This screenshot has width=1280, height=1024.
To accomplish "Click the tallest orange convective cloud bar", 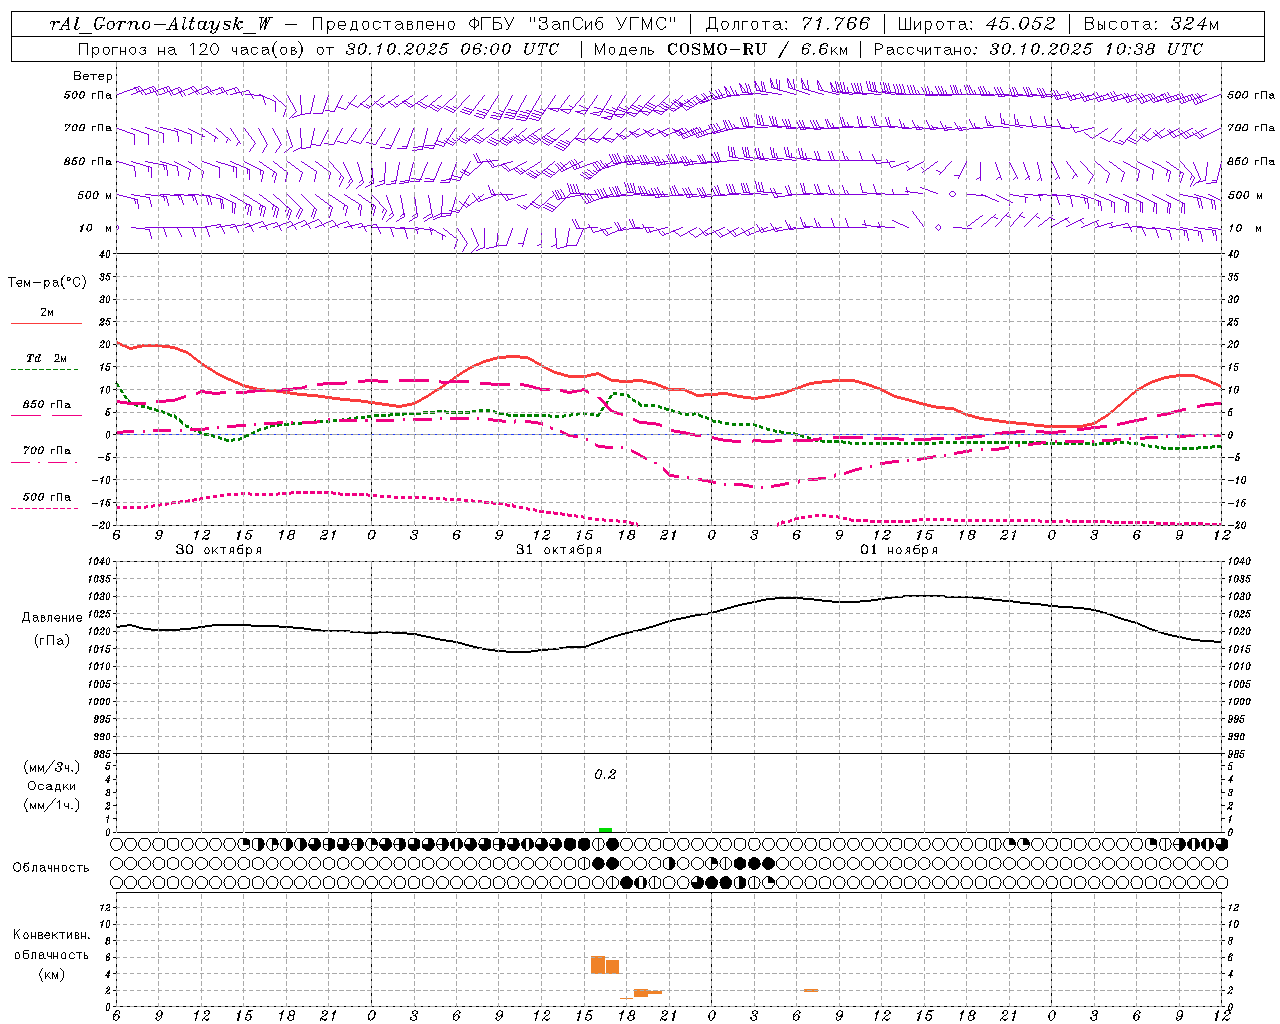I will click(x=598, y=965).
